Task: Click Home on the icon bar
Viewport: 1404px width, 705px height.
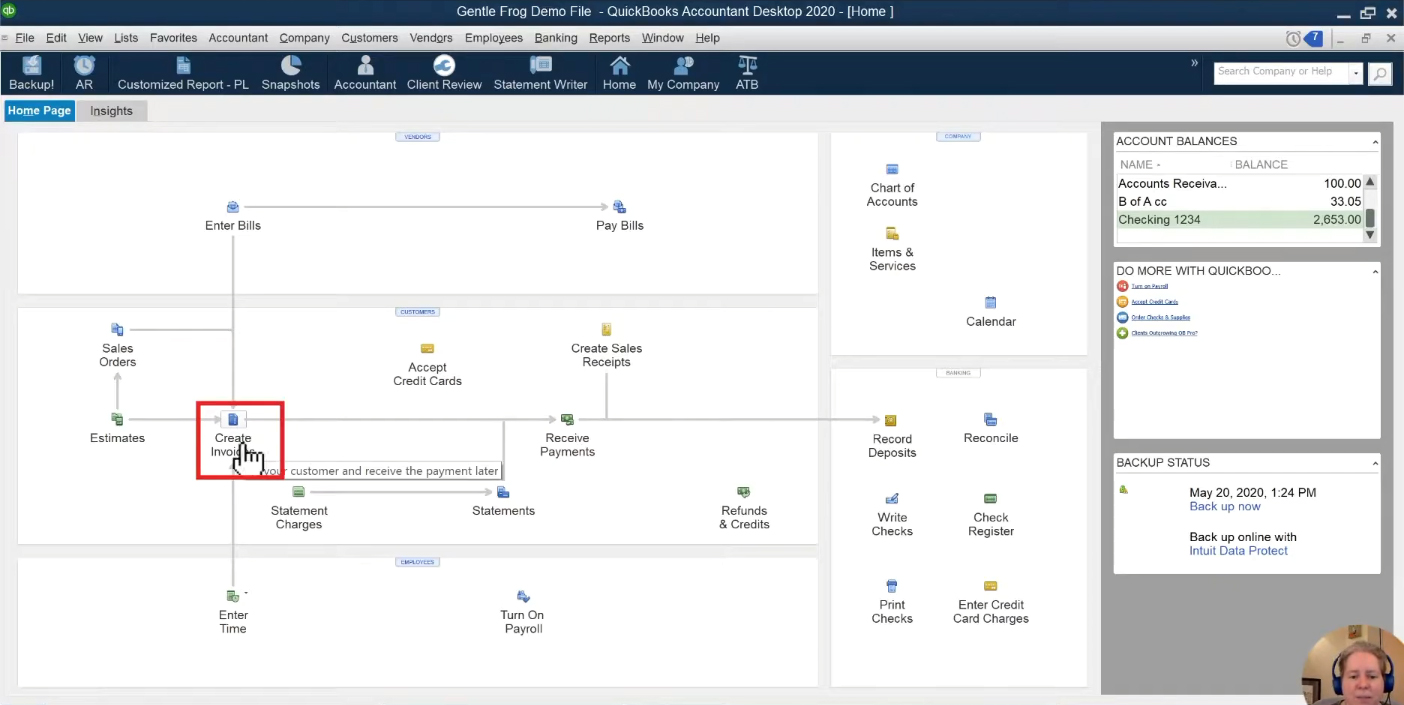Action: pyautogui.click(x=619, y=74)
